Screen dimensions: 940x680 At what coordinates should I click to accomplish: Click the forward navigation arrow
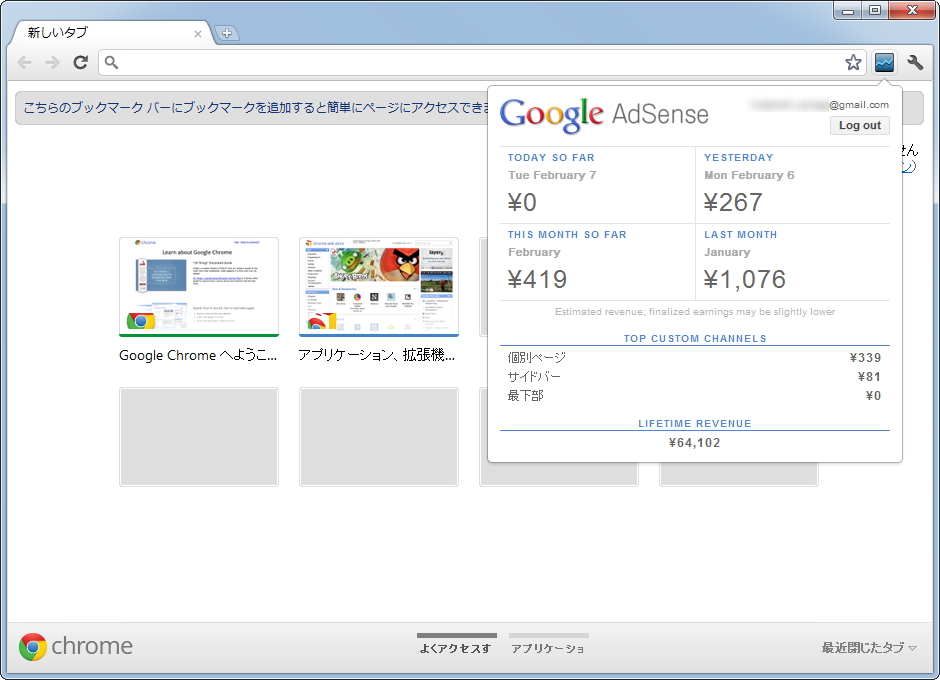tap(52, 62)
